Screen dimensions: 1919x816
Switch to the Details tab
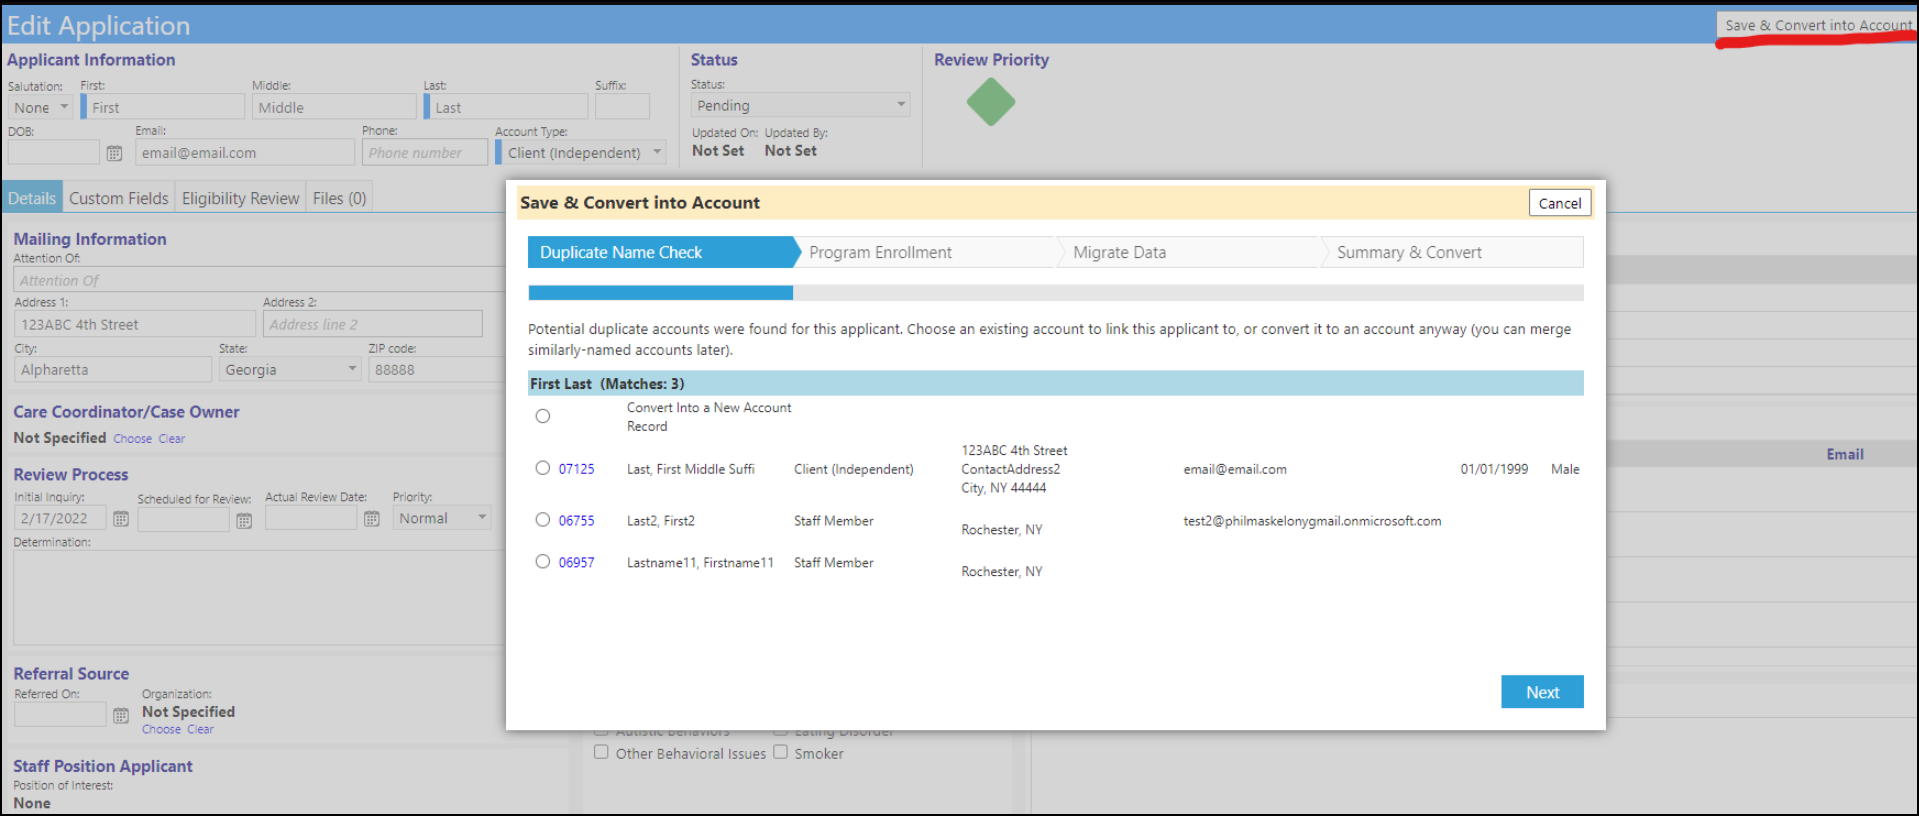click(32, 198)
